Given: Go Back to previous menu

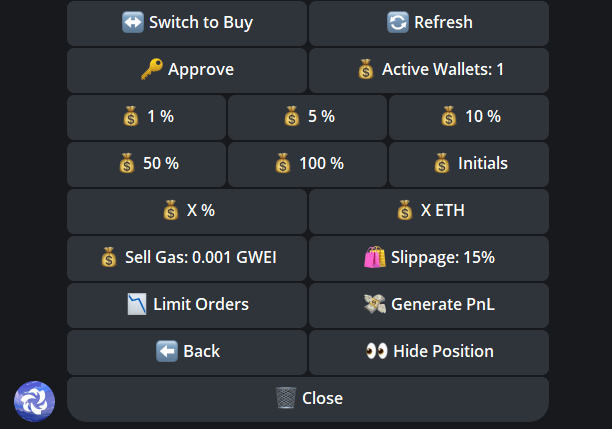Looking at the screenshot, I should coord(187,352).
